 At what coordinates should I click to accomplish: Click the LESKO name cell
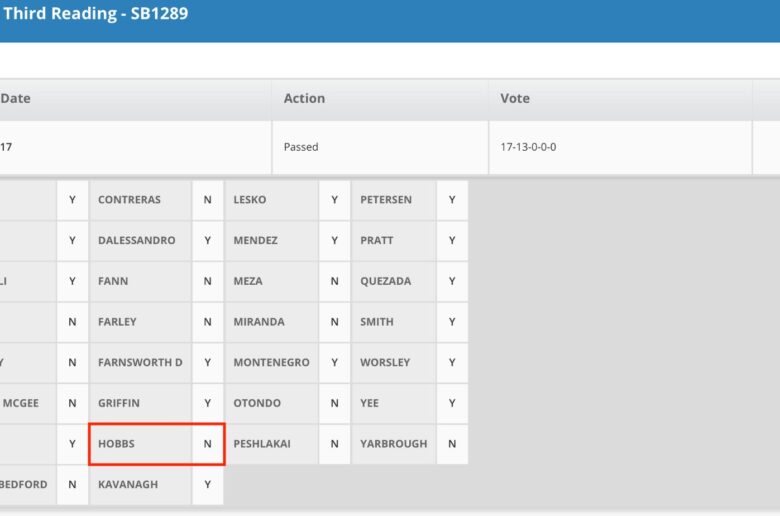[x=271, y=200]
